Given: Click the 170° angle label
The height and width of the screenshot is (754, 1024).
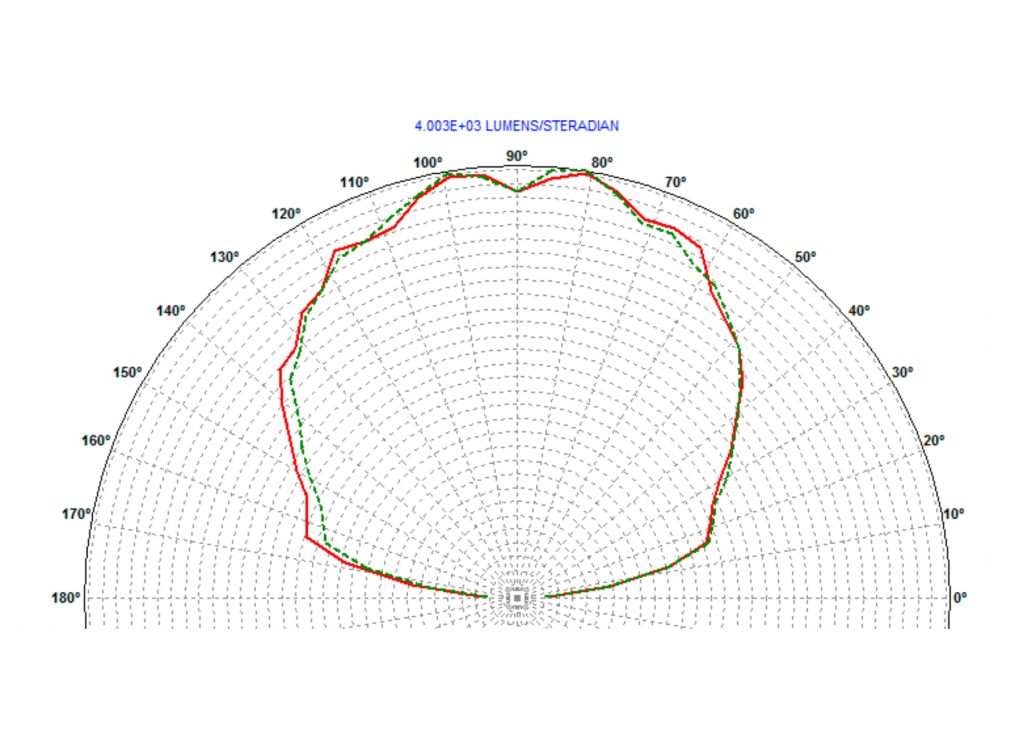Looking at the screenshot, I should 76,514.
